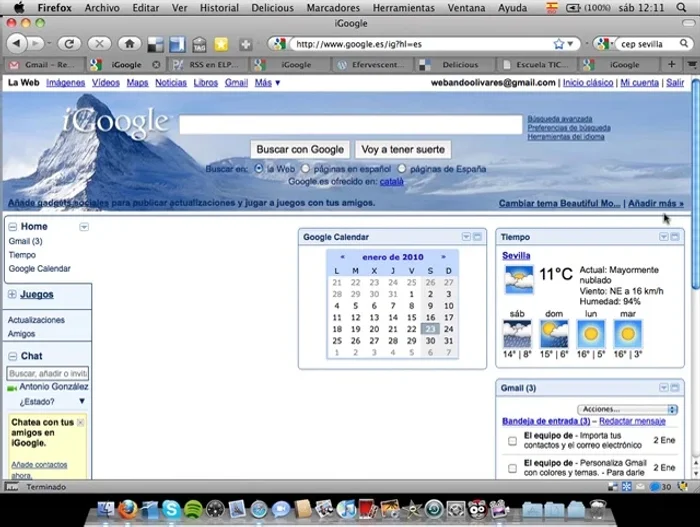Open the Marcadores menu in menu bar
The height and width of the screenshot is (527, 700).
pyautogui.click(x=333, y=7)
